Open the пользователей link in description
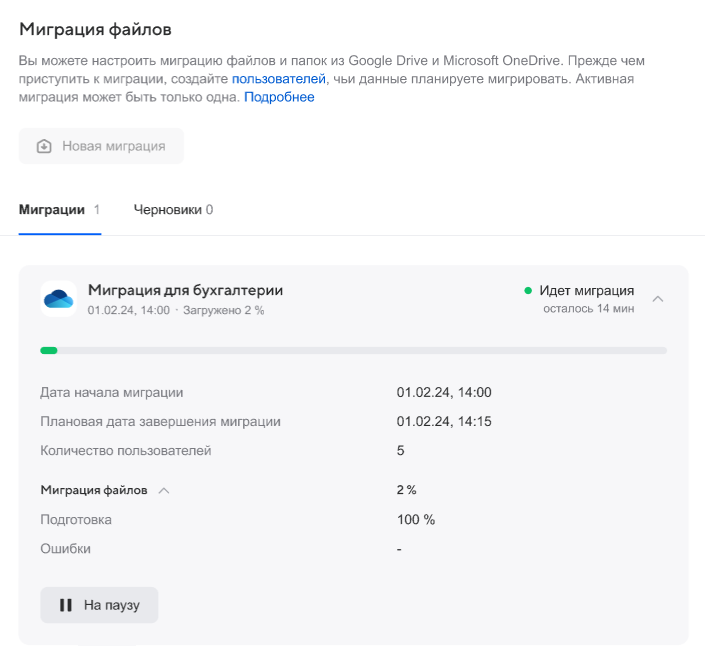 [279, 78]
